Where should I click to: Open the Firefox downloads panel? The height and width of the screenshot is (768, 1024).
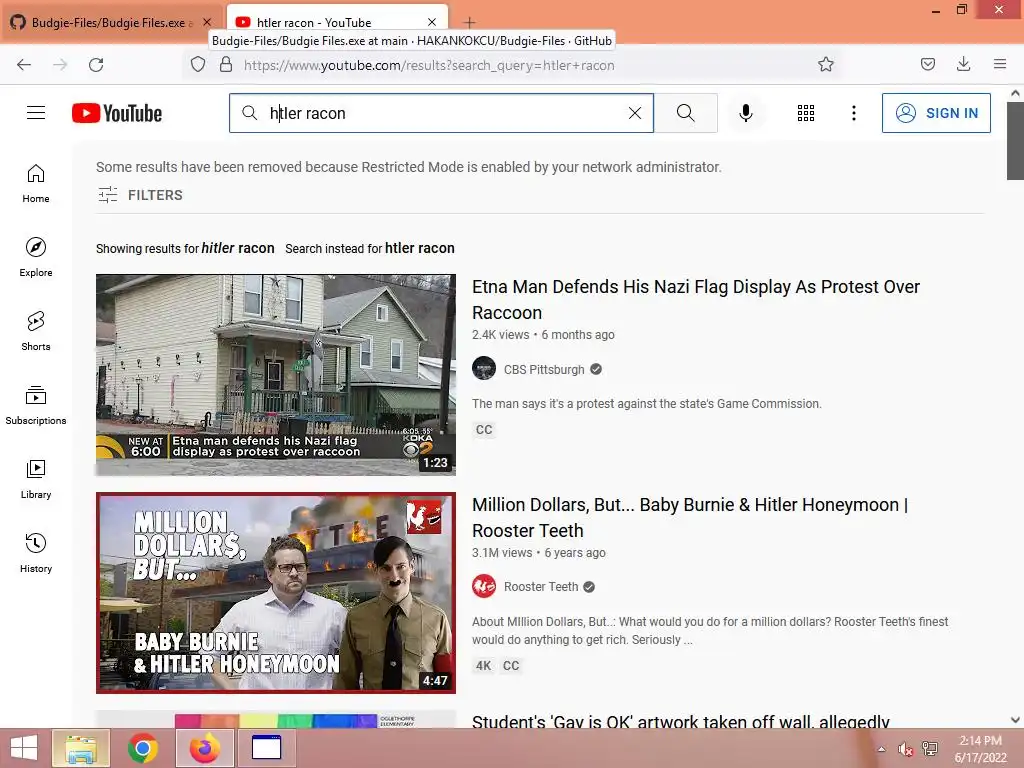[963, 64]
